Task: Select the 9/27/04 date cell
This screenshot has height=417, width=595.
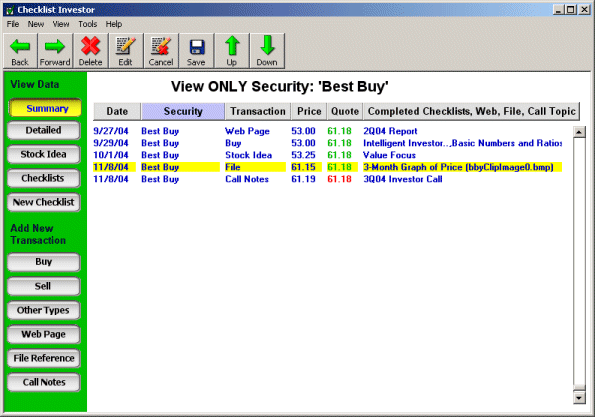Action: pos(111,131)
